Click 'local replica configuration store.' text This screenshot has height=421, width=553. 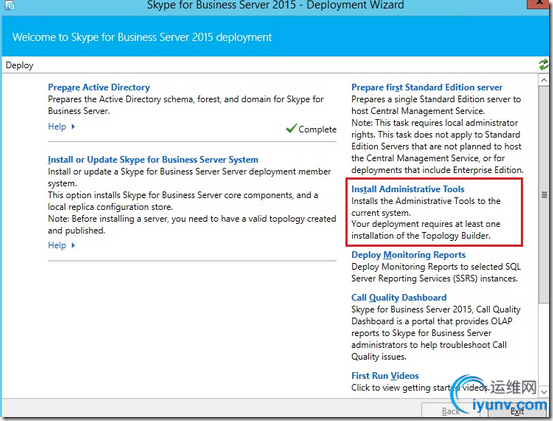110,207
